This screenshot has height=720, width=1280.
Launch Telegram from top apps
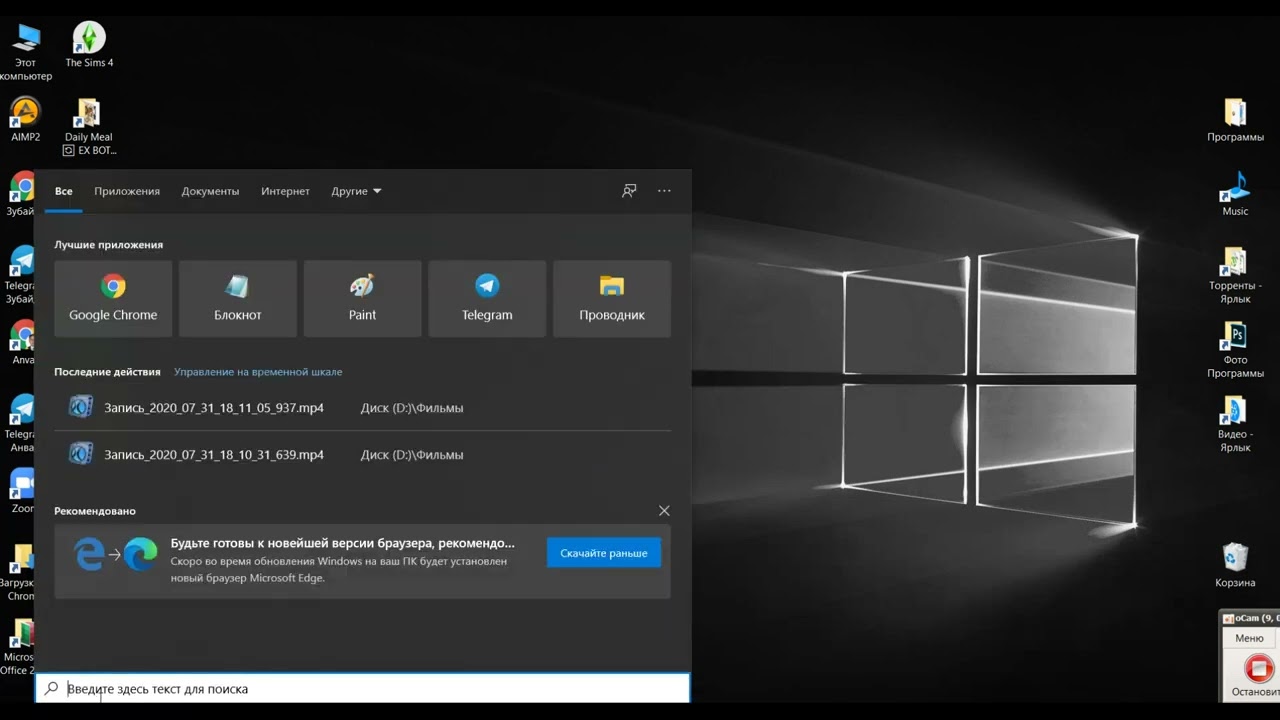[x=487, y=298]
